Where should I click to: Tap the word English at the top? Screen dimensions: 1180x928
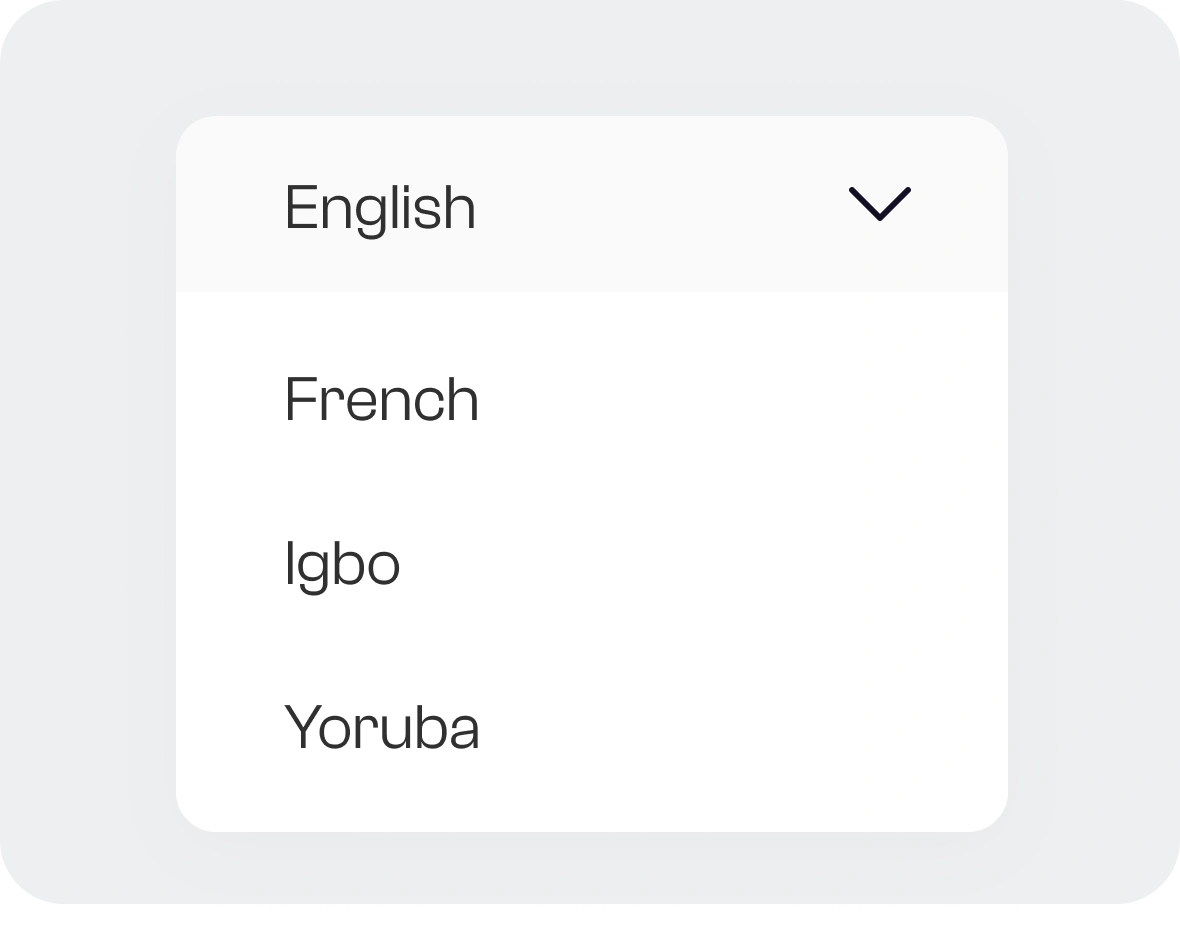[x=380, y=207]
